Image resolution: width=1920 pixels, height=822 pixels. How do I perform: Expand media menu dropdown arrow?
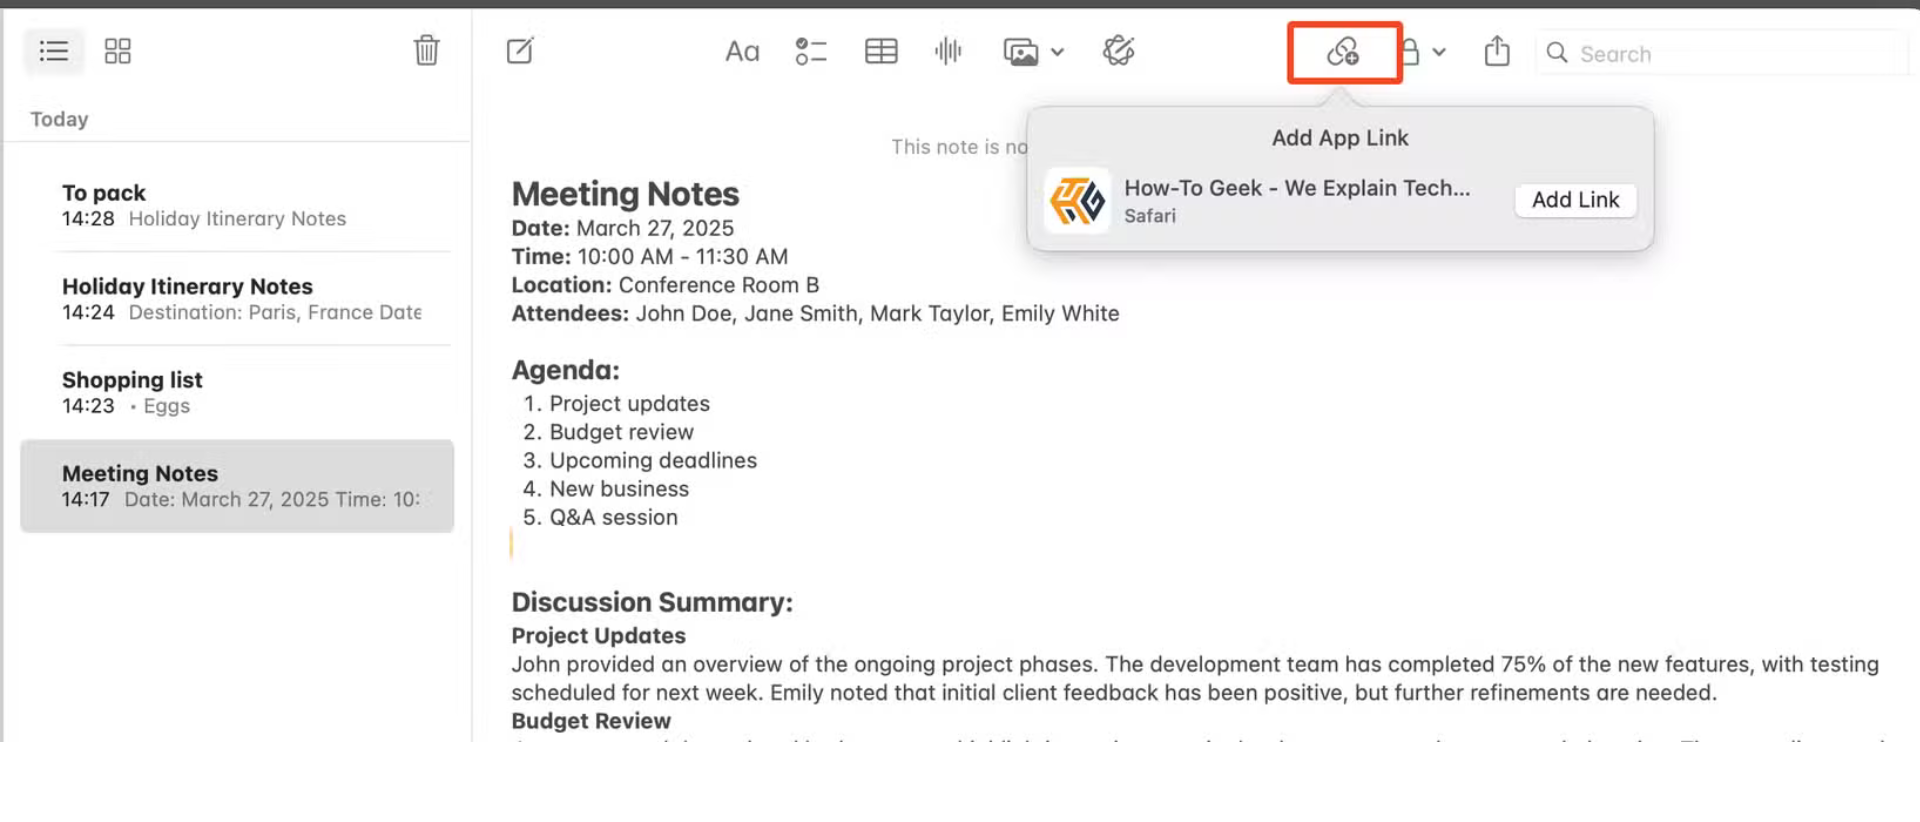[x=1058, y=52]
